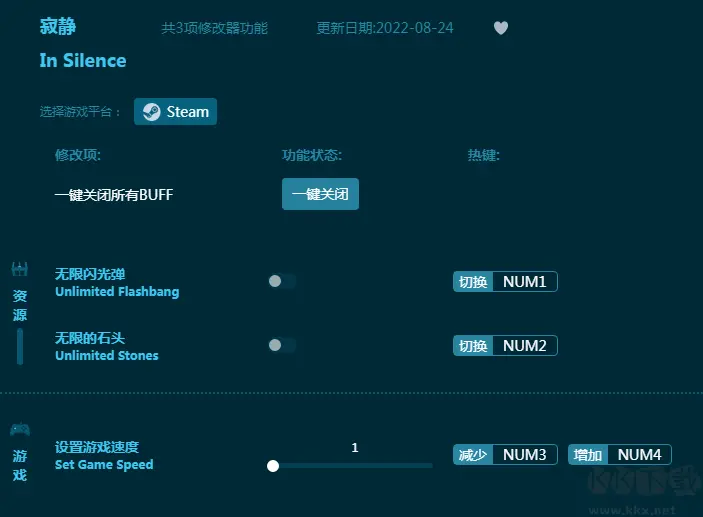Screen dimensions: 703x517
Task: Click the 增加 increase speed label
Action: click(588, 455)
